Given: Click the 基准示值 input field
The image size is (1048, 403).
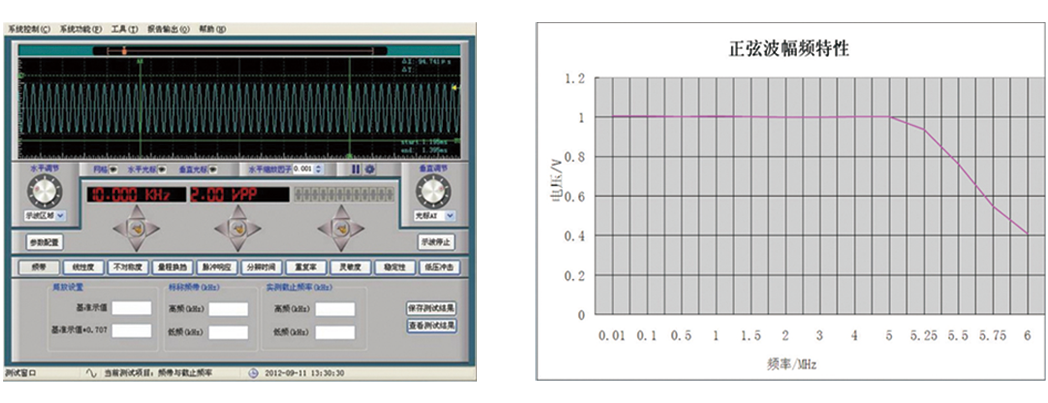Looking at the screenshot, I should (x=131, y=308).
